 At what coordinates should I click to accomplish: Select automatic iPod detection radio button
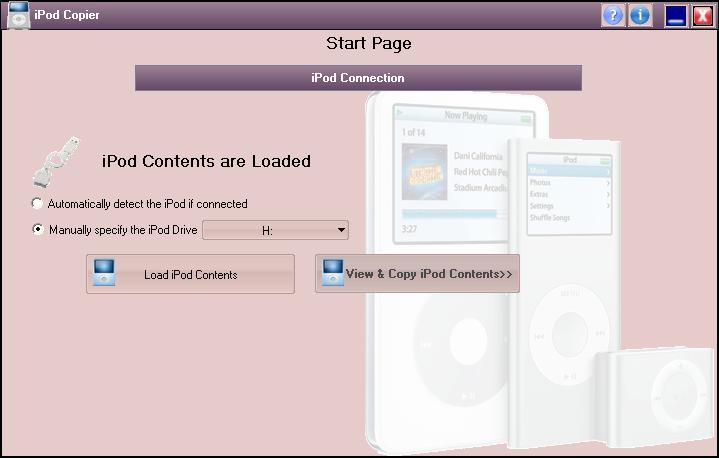tap(37, 203)
